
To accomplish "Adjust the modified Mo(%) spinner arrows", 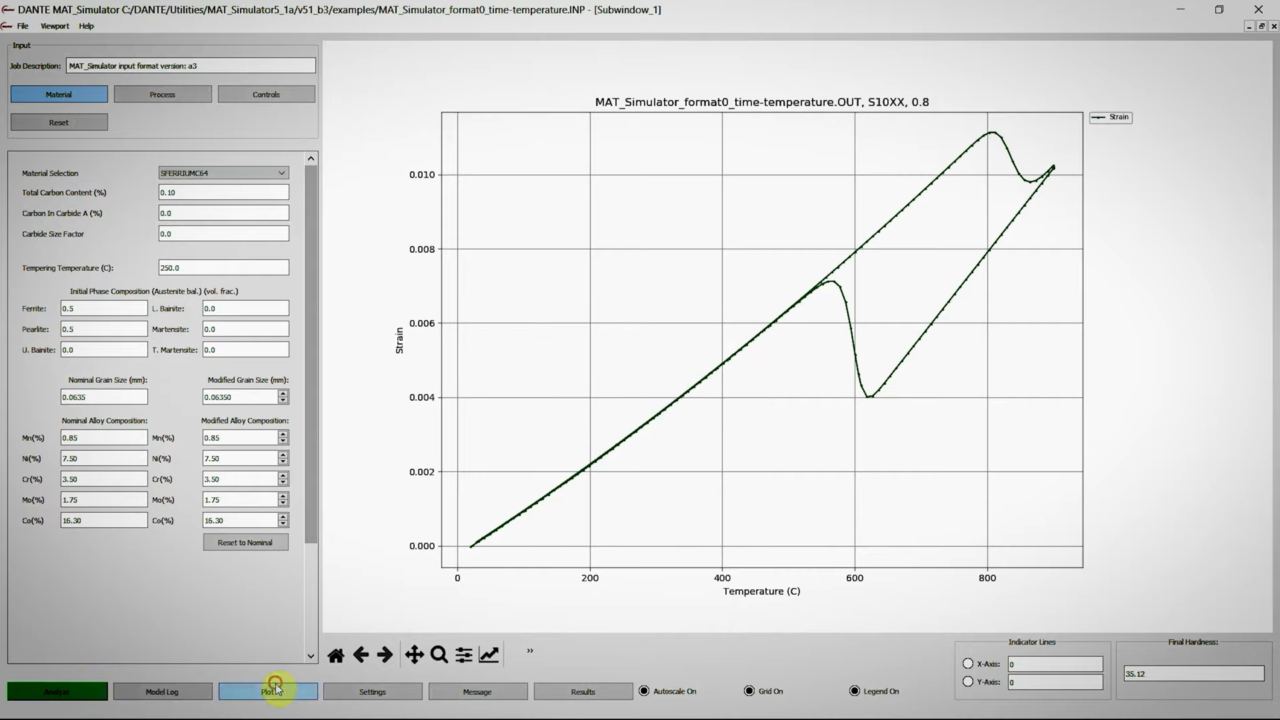I will pyautogui.click(x=283, y=500).
